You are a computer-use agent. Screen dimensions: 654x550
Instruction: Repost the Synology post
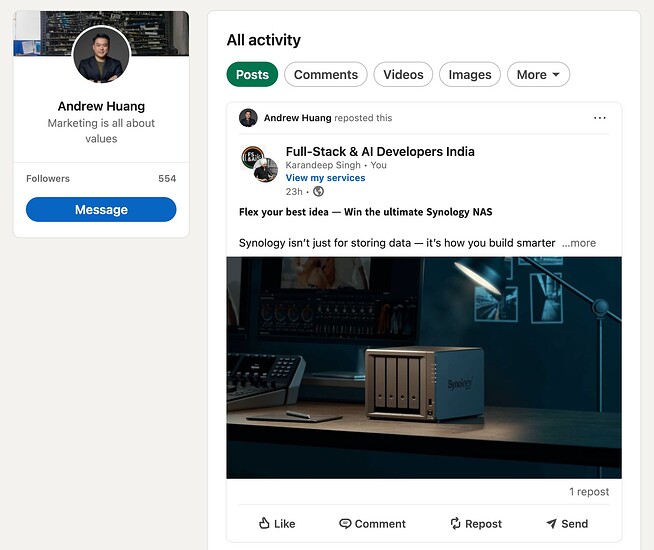pos(476,524)
